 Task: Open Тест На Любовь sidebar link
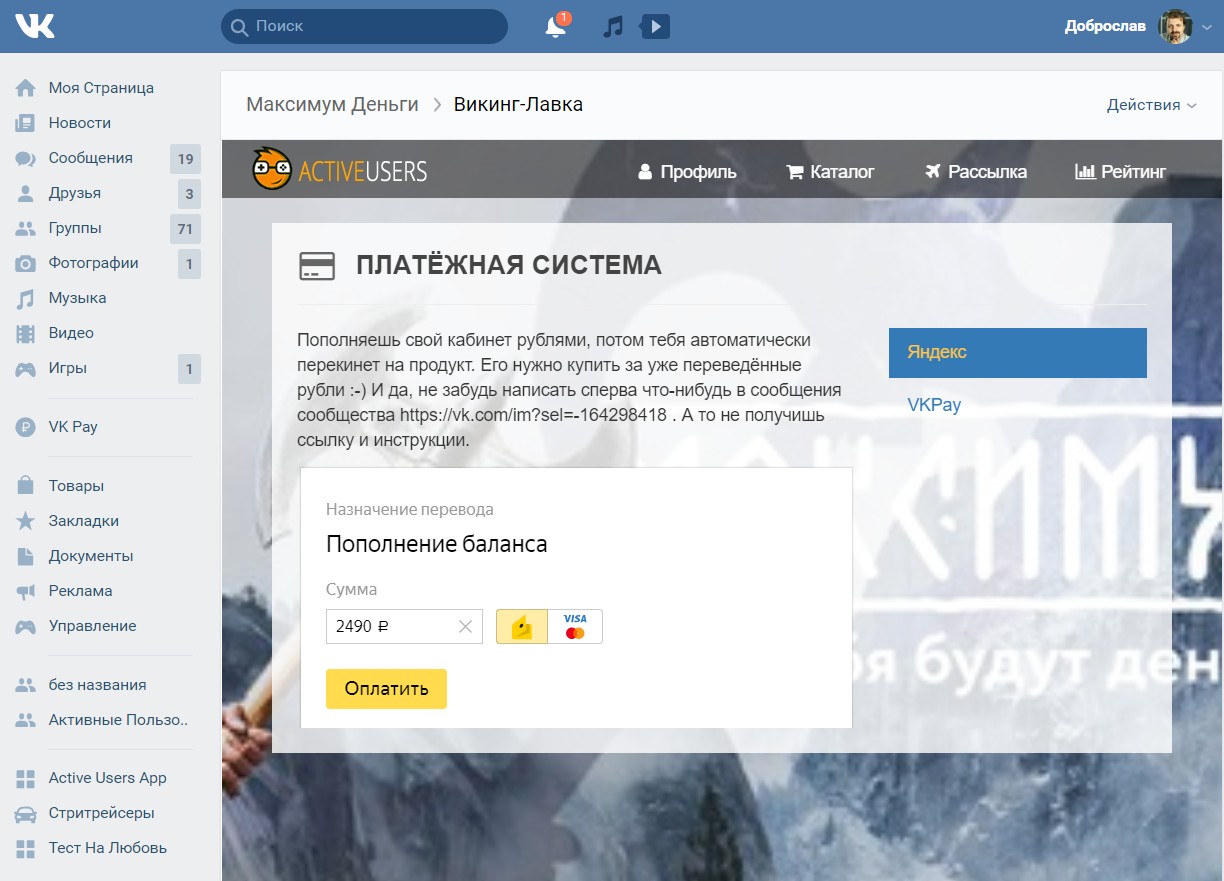tap(107, 848)
